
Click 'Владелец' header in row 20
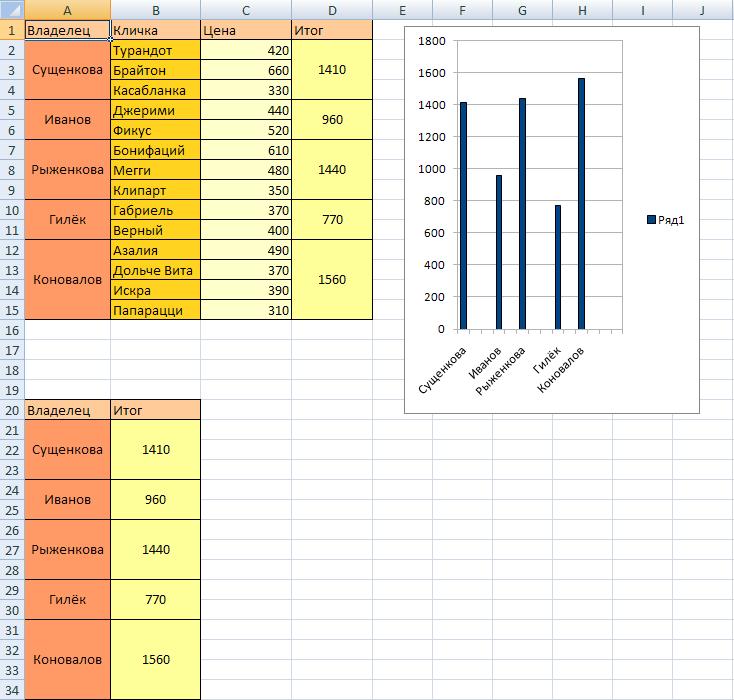(67, 410)
